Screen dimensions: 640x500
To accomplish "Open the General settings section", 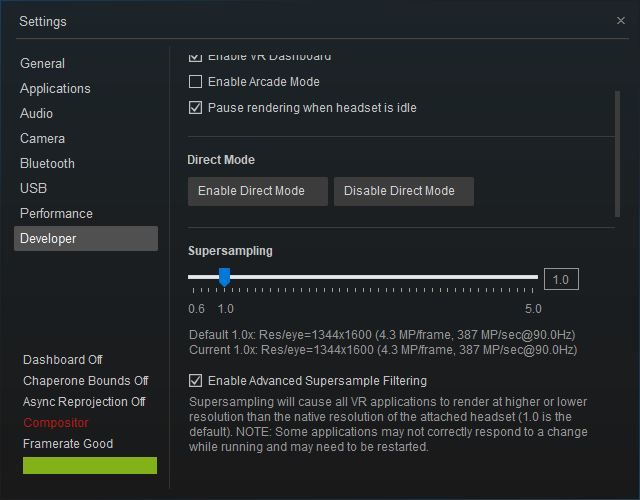I will click(42, 63).
